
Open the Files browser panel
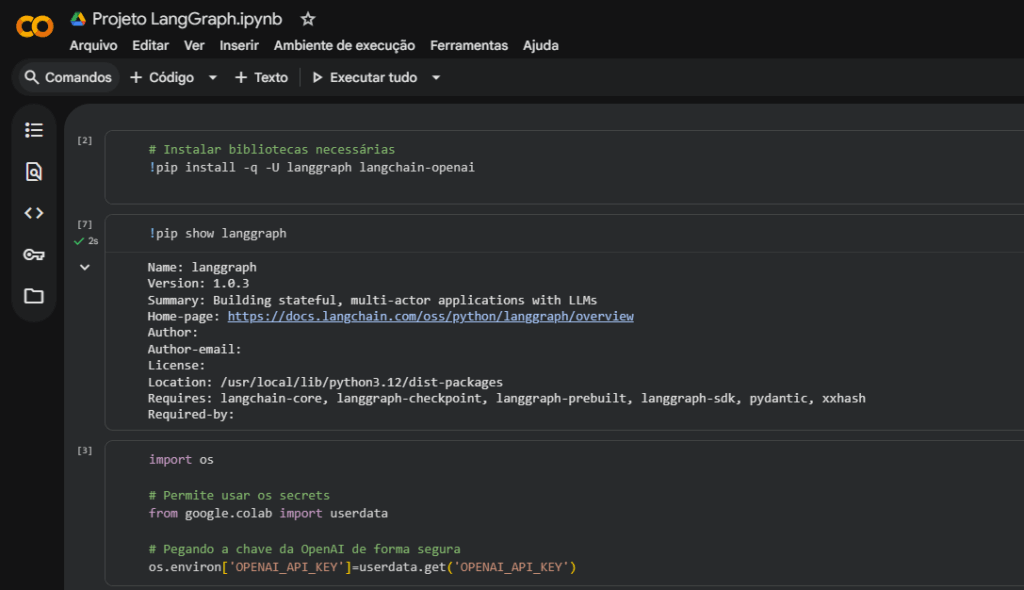tap(33, 296)
